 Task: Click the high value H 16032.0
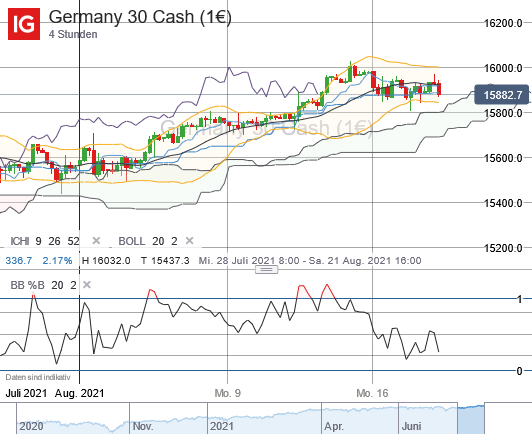(x=106, y=261)
